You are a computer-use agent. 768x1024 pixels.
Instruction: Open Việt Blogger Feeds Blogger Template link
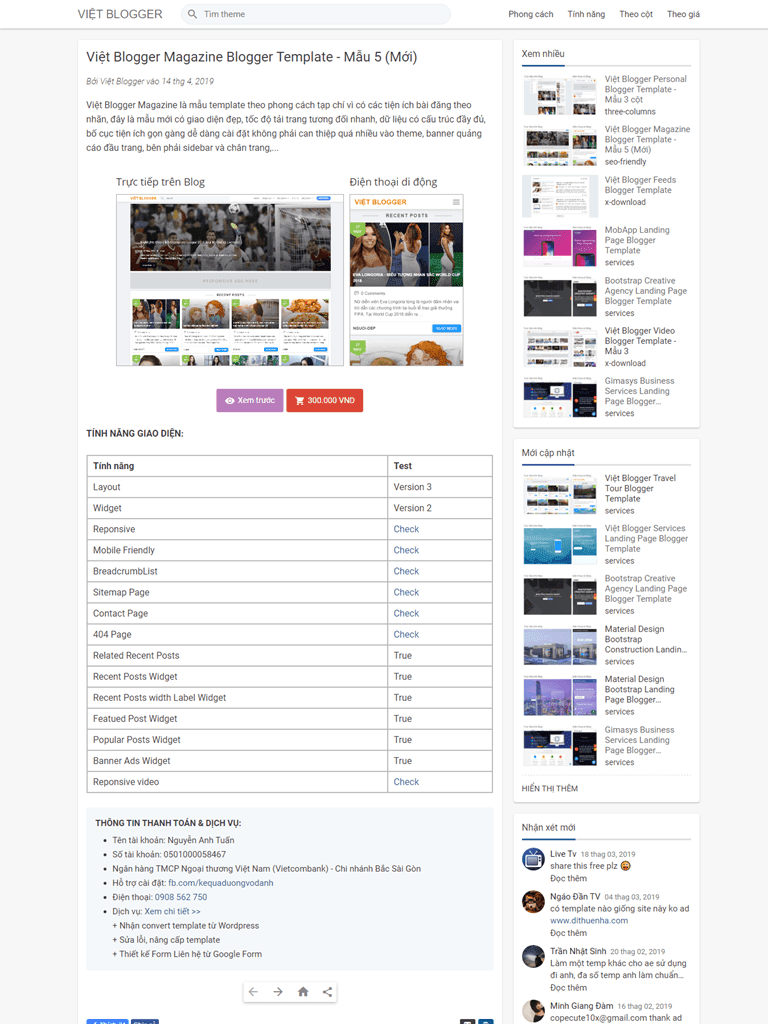pos(641,185)
